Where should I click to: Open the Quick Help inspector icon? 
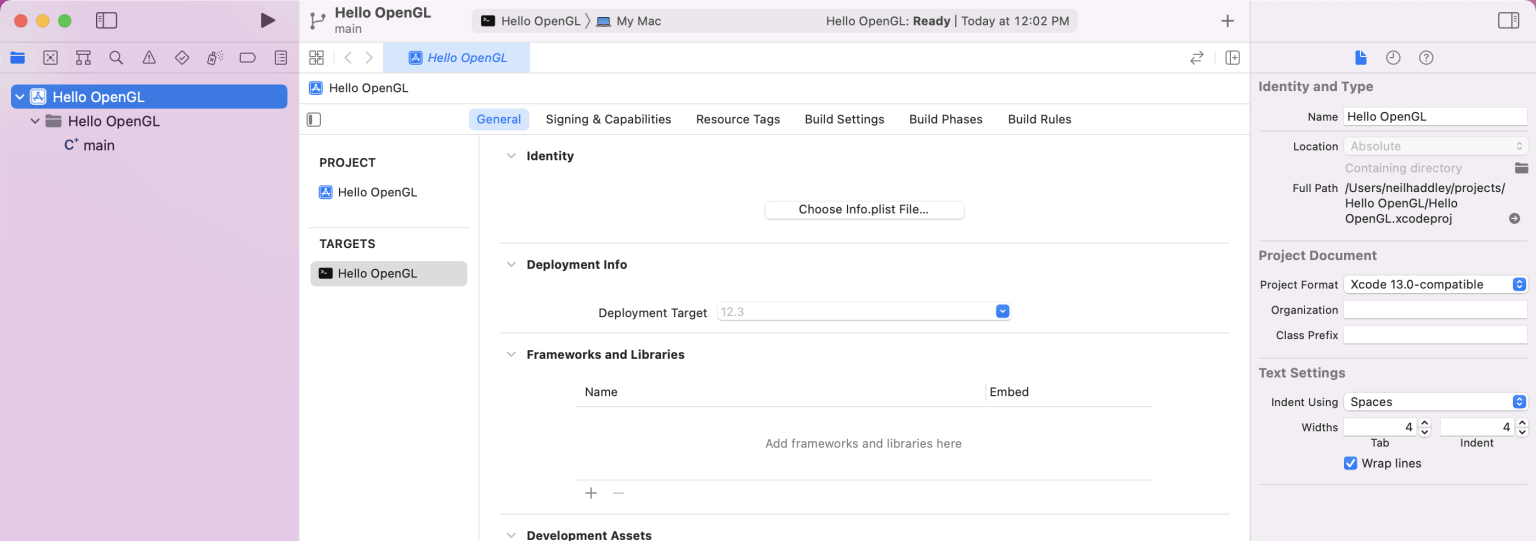[1426, 58]
